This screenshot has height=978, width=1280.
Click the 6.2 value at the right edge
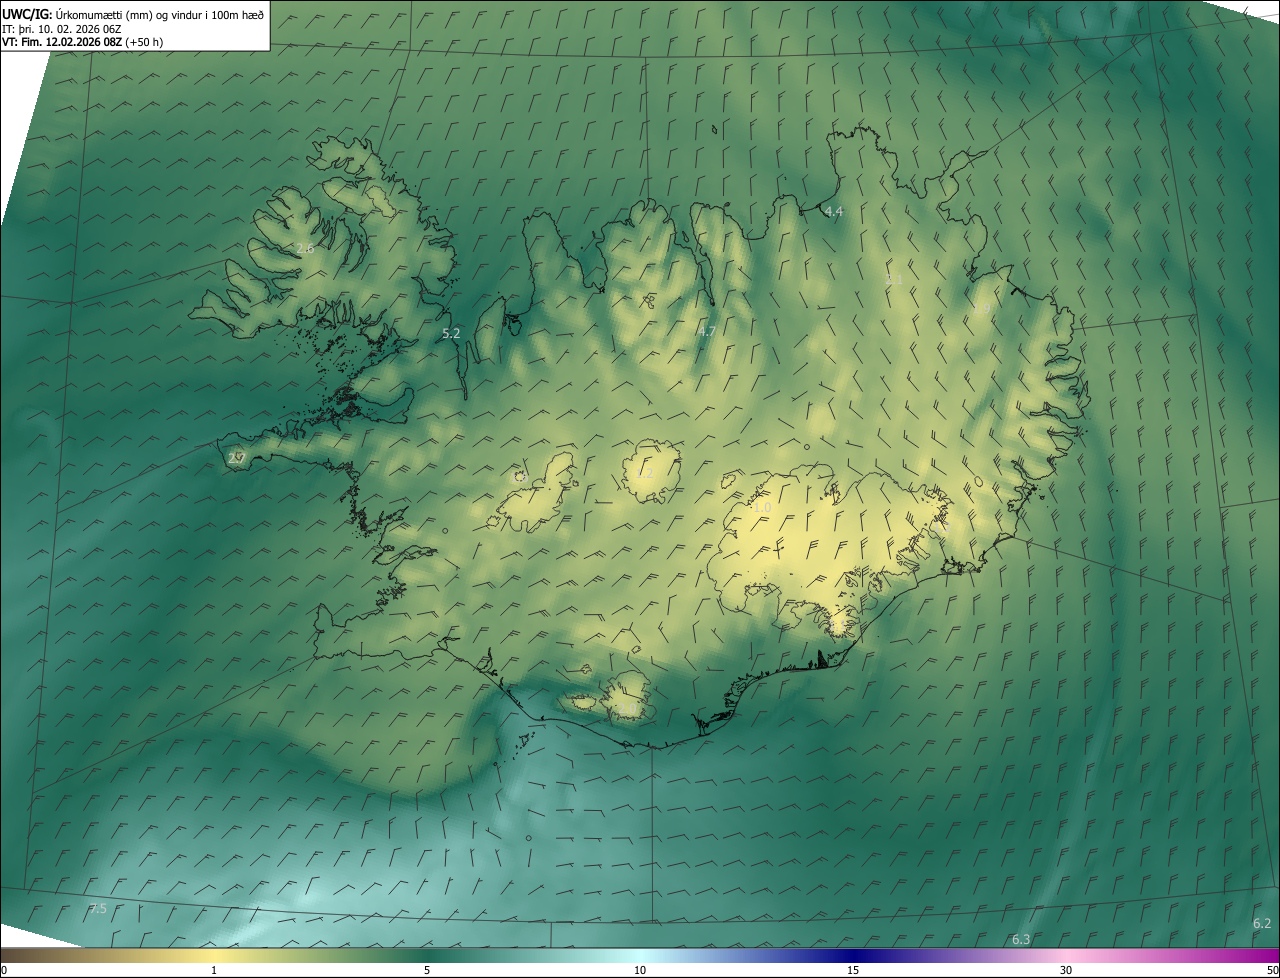click(x=1261, y=923)
